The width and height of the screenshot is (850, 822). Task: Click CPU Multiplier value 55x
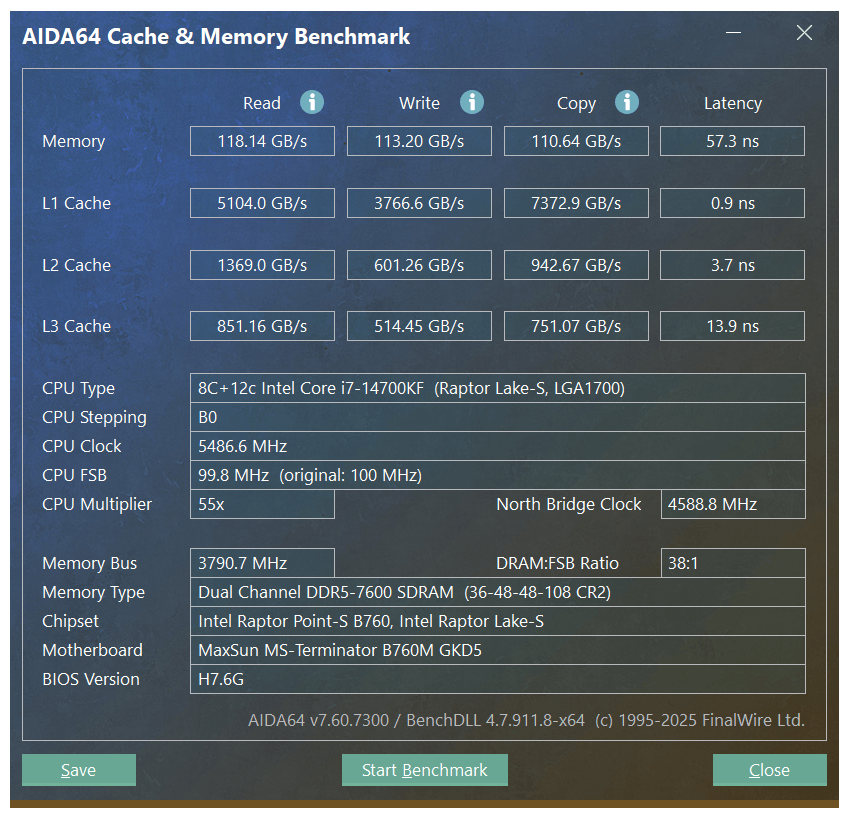262,504
